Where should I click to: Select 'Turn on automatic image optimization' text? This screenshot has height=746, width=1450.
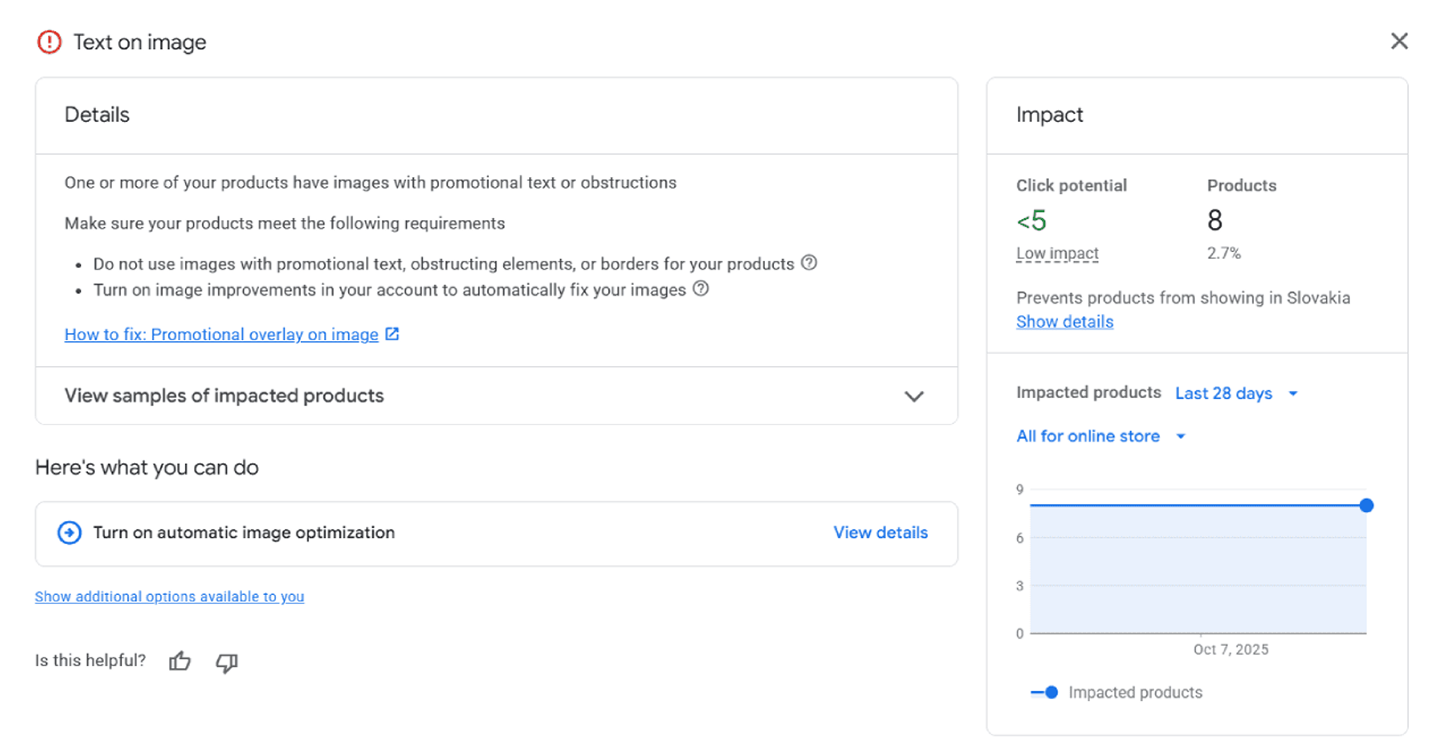(244, 533)
